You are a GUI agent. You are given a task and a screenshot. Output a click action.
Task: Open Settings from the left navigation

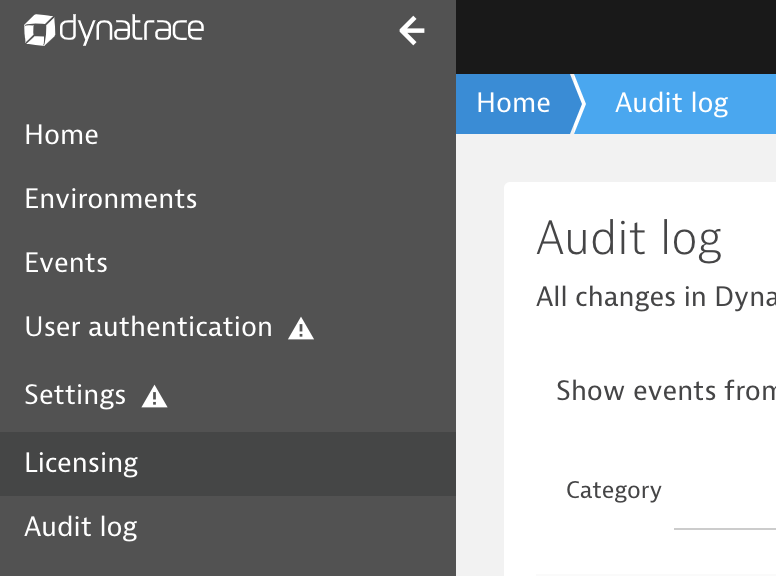pyautogui.click(x=75, y=395)
